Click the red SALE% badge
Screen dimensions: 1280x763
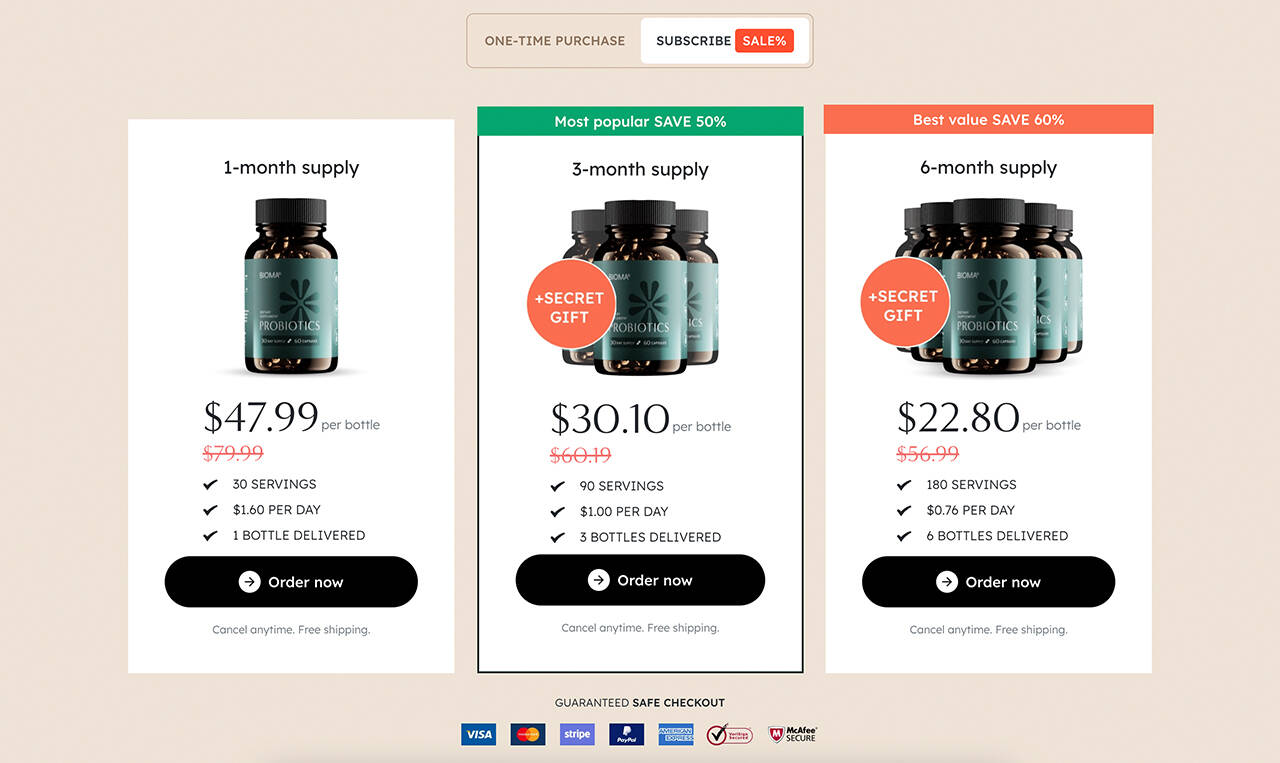(764, 41)
